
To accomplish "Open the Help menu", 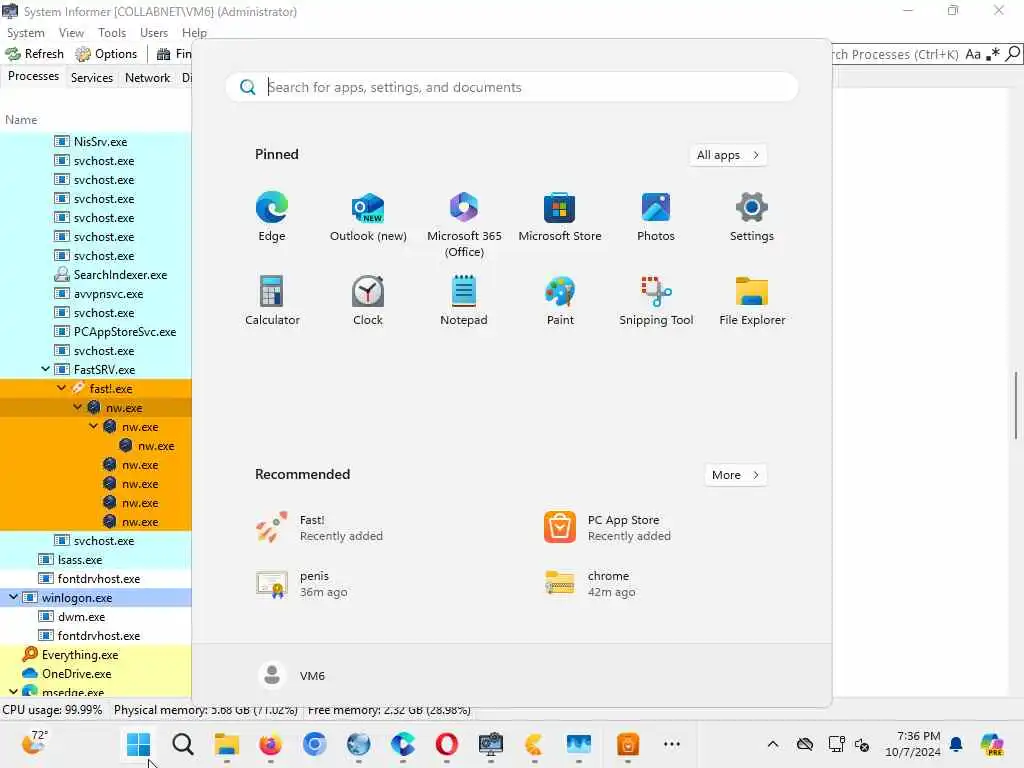I will pos(194,33).
